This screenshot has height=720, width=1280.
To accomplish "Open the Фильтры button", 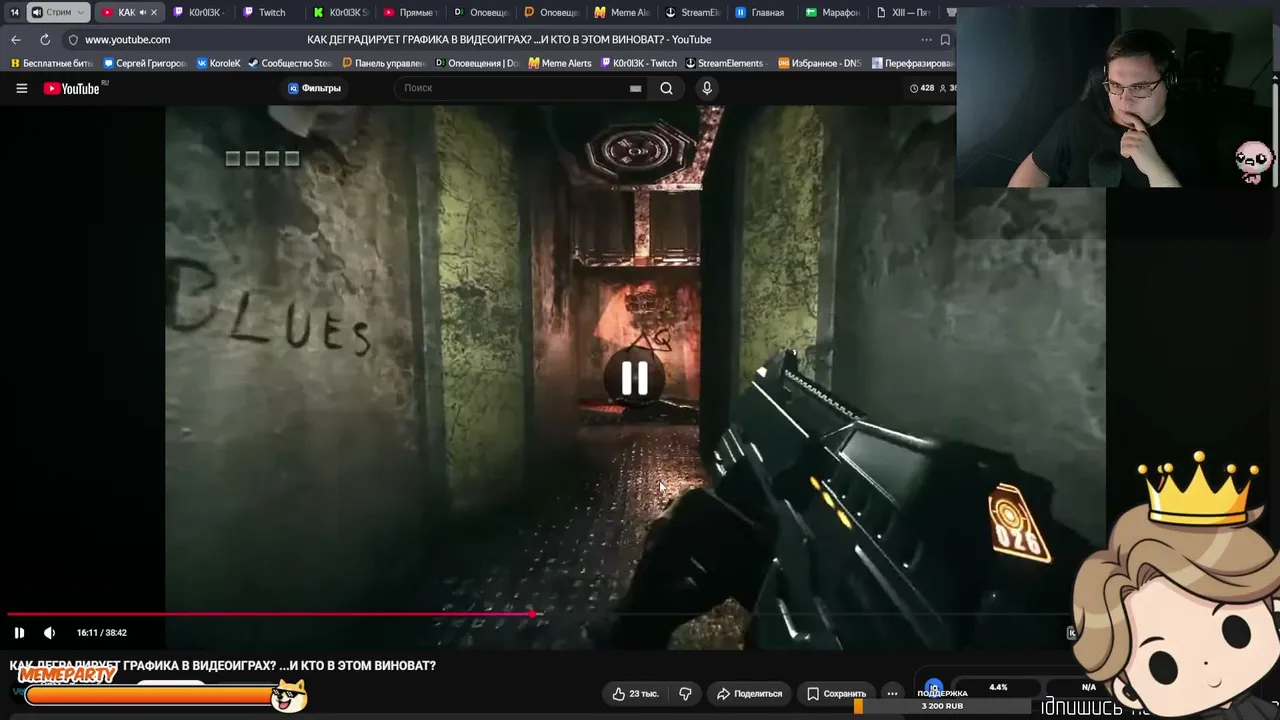I will [x=315, y=88].
